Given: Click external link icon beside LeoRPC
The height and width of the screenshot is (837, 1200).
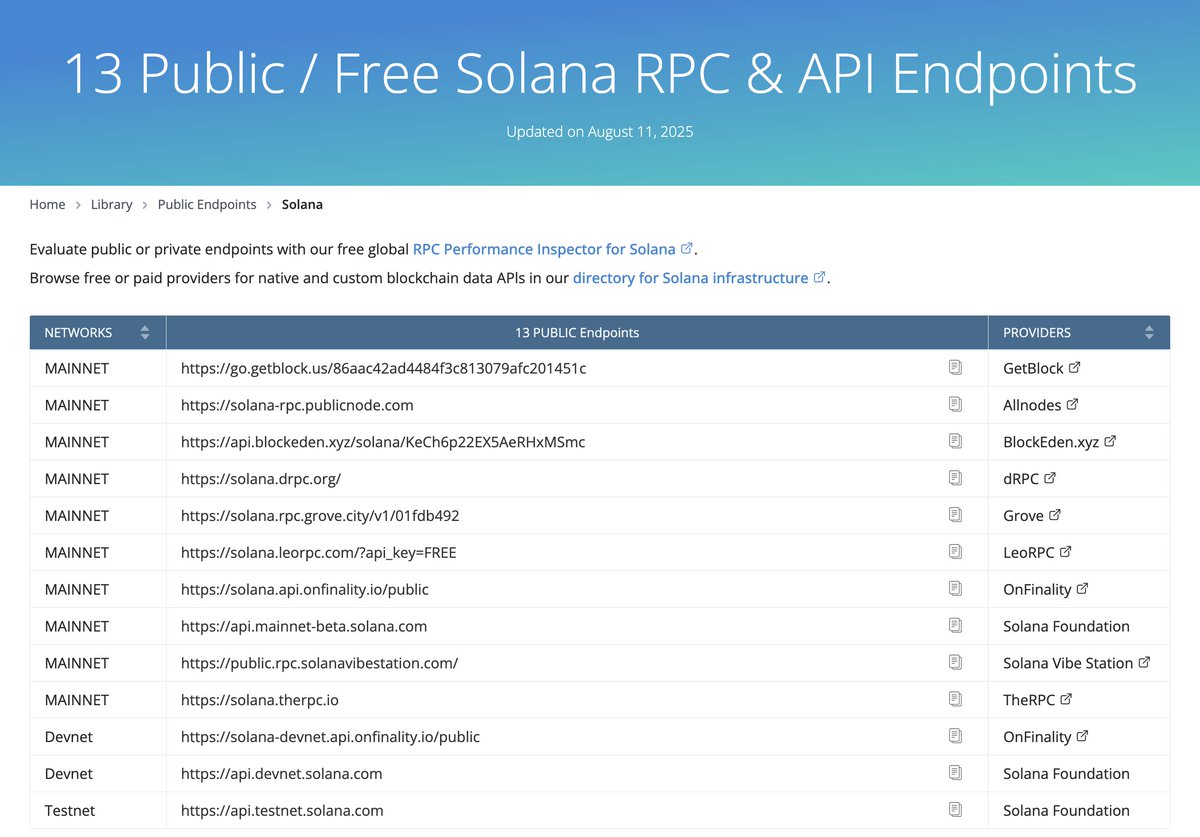Looking at the screenshot, I should pos(1066,551).
